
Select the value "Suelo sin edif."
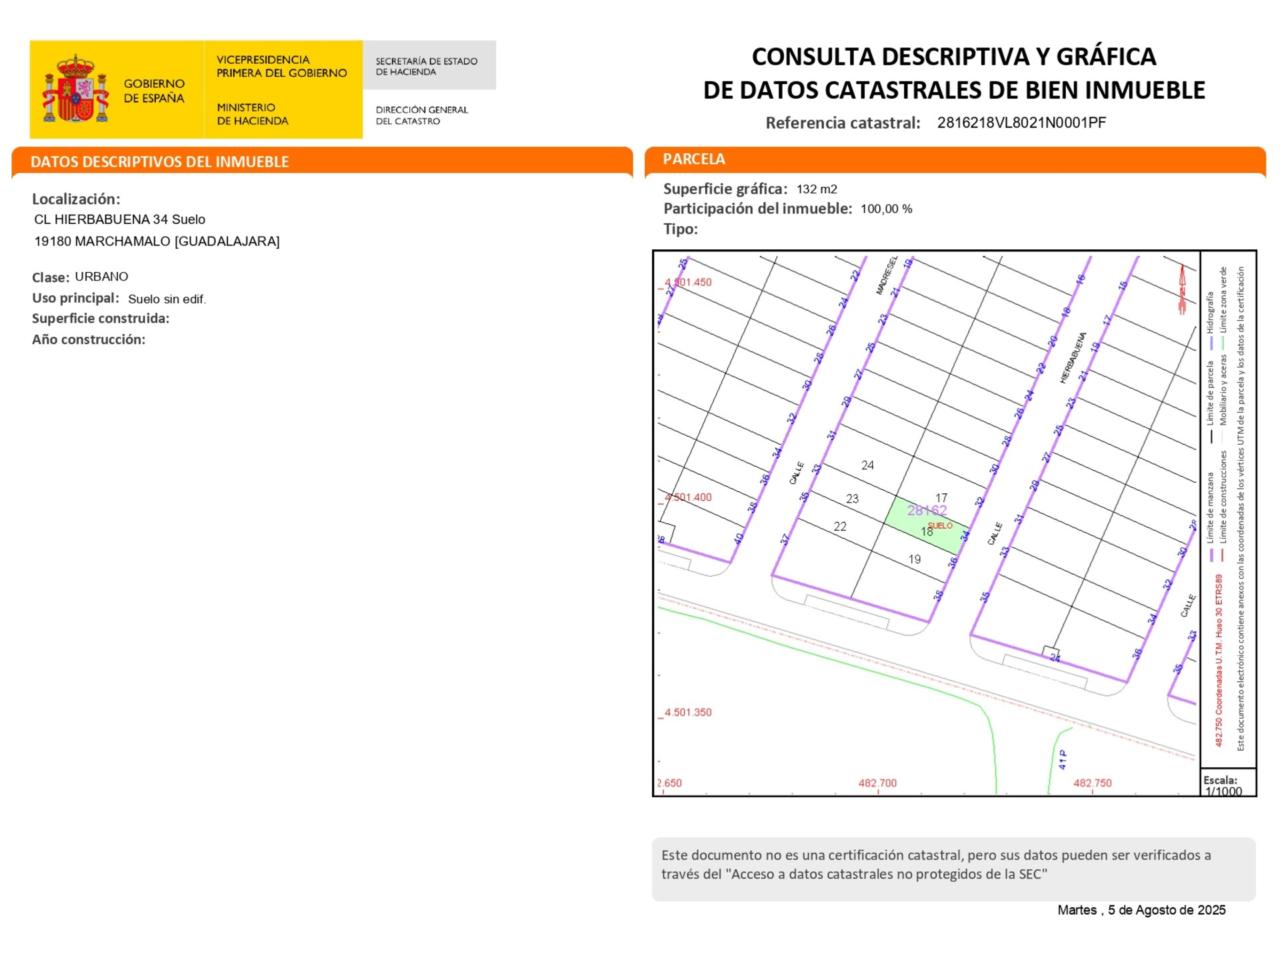pyautogui.click(x=167, y=299)
